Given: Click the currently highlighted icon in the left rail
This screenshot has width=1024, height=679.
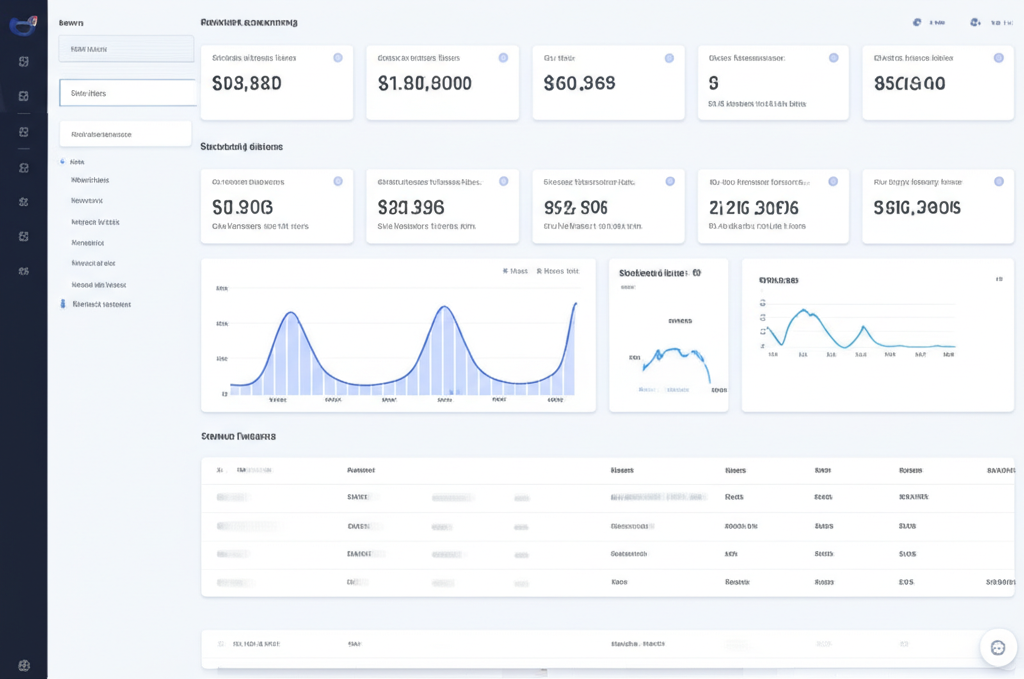Looking at the screenshot, I should click(x=24, y=95).
